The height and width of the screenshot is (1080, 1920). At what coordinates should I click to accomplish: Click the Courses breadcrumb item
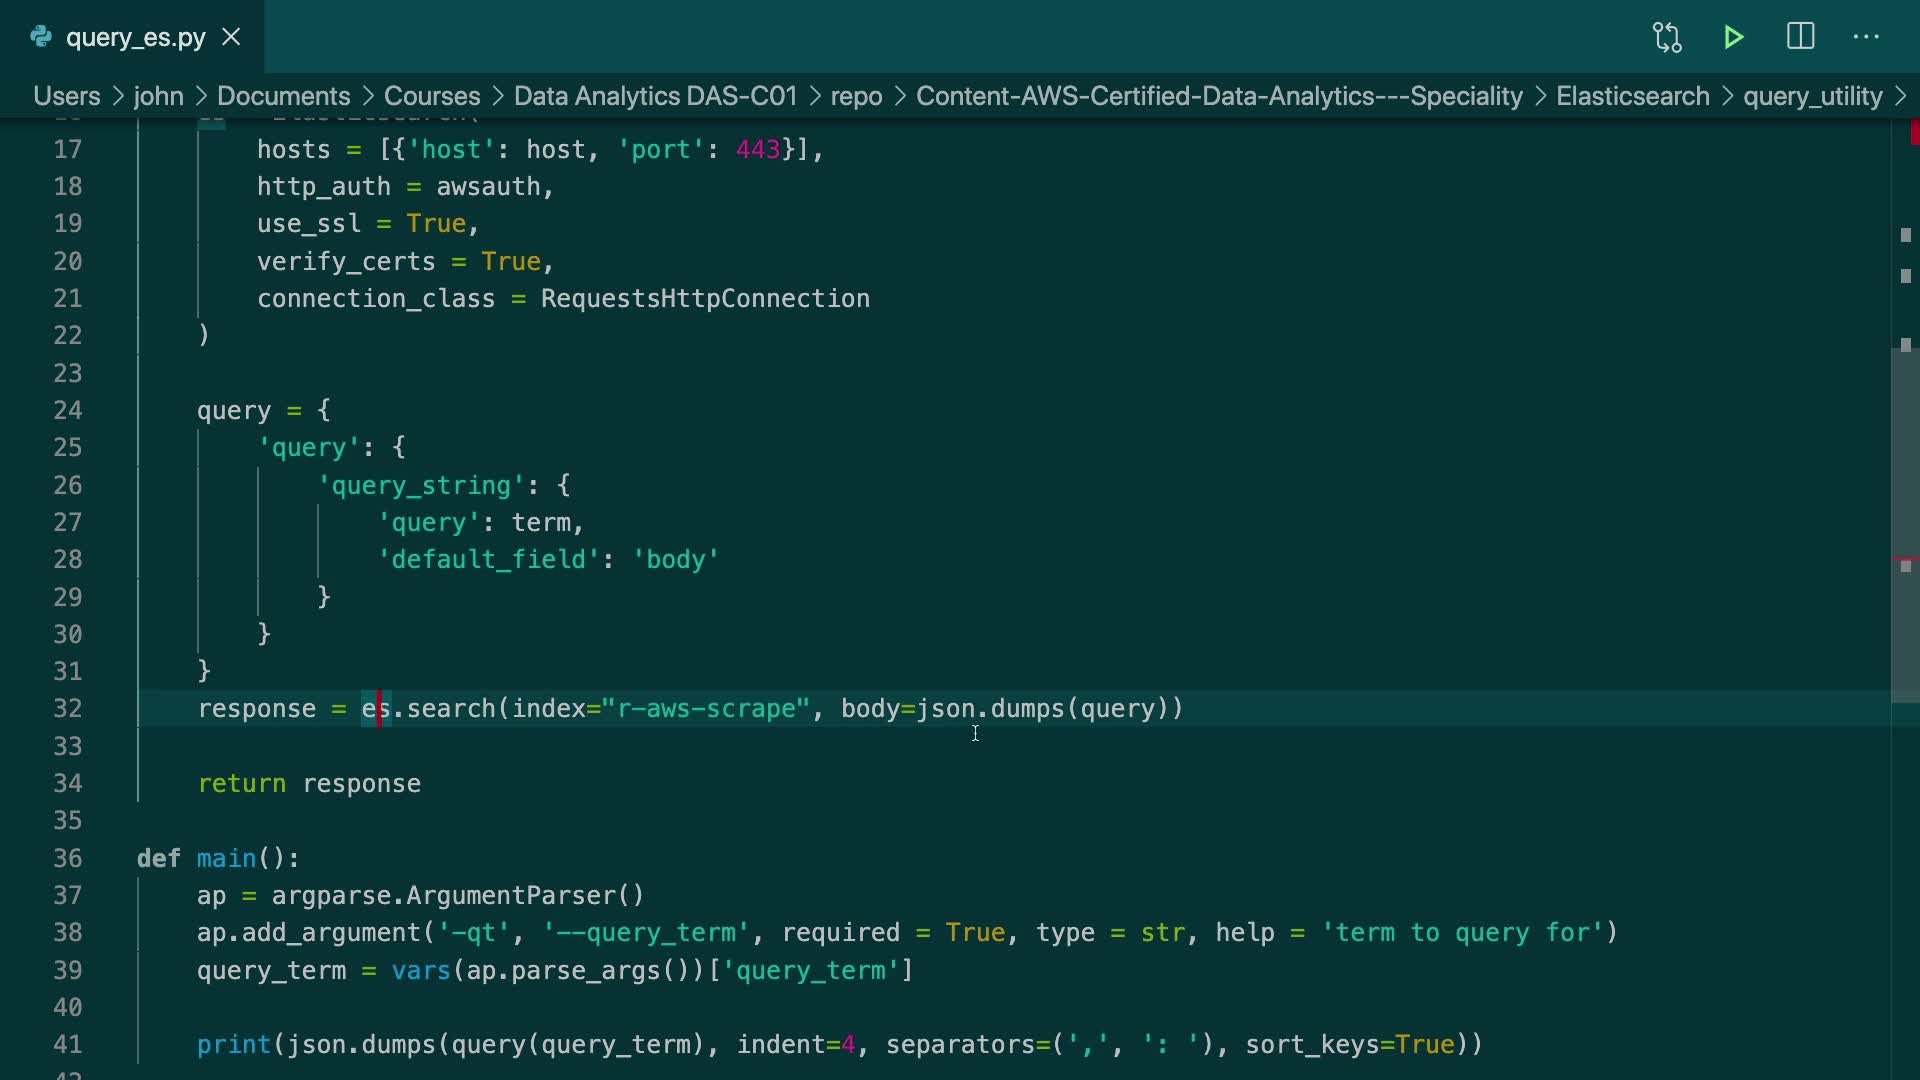point(431,96)
